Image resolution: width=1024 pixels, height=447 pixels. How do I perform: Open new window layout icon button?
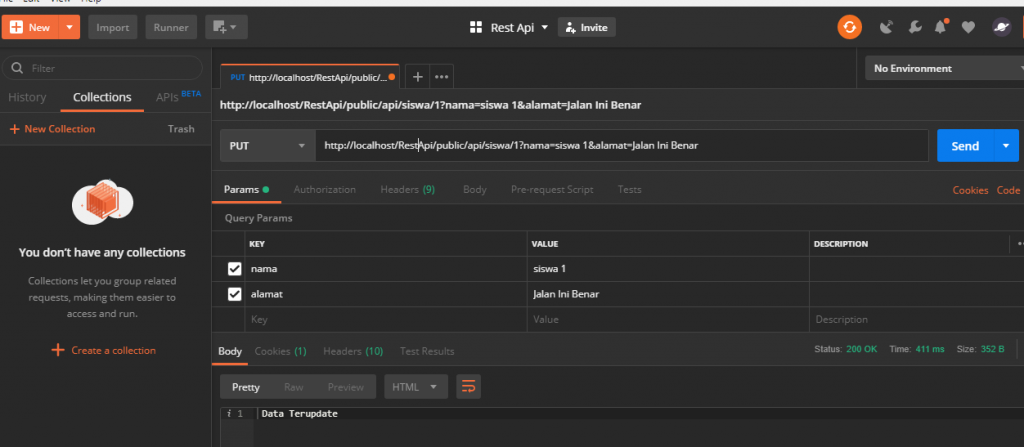227,27
